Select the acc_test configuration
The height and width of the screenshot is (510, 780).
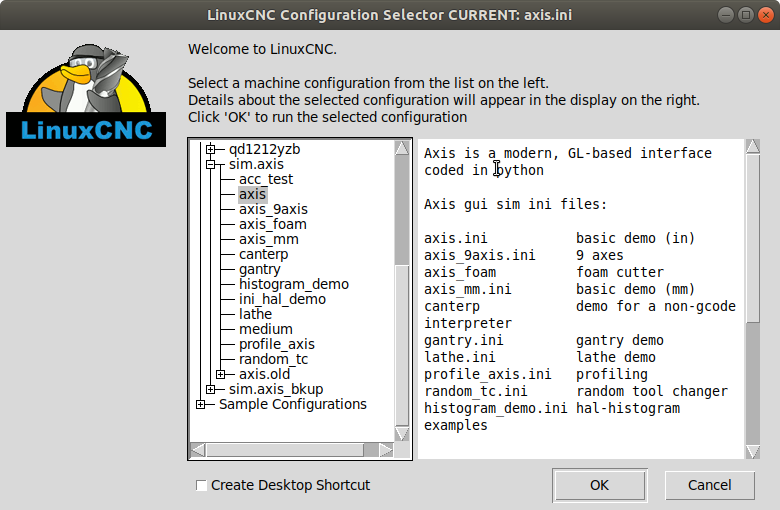[266, 179]
